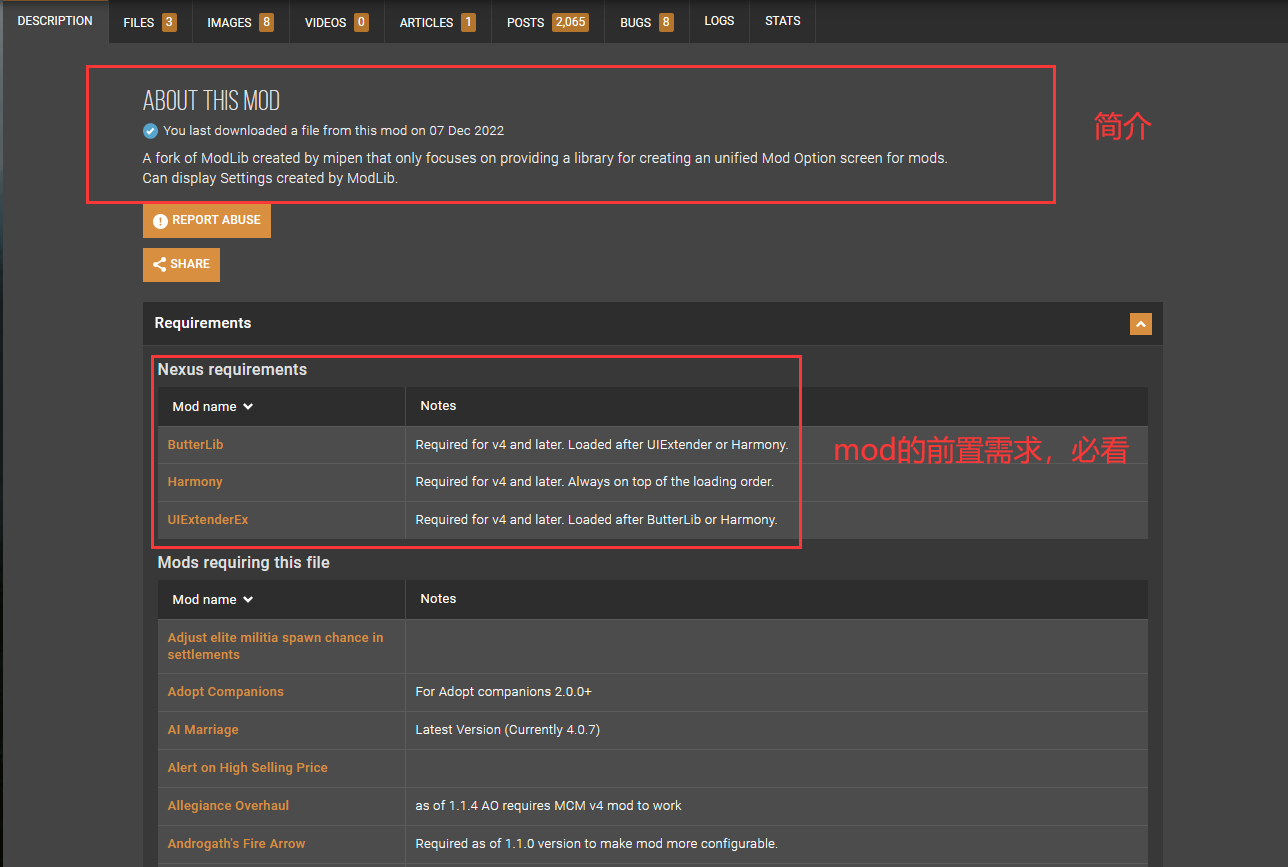Viewport: 1288px width, 867px height.
Task: Click the Bugs count badge 8
Action: pos(666,22)
